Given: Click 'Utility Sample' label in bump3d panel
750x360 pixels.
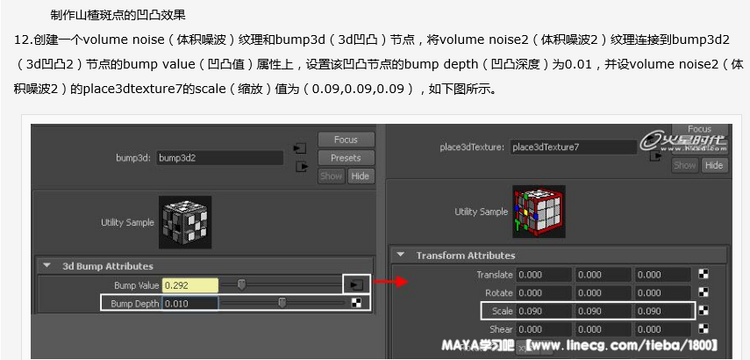Looking at the screenshot, I should [127, 222].
